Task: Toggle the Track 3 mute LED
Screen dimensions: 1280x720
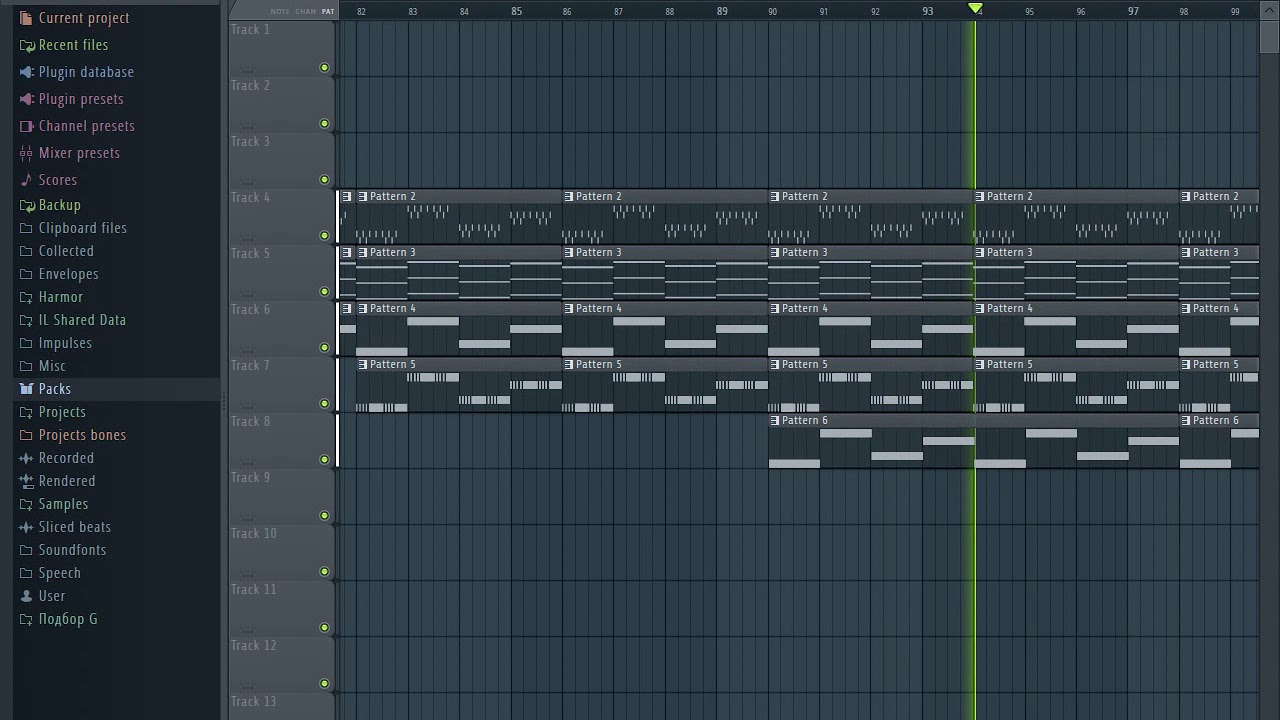Action: [324, 180]
